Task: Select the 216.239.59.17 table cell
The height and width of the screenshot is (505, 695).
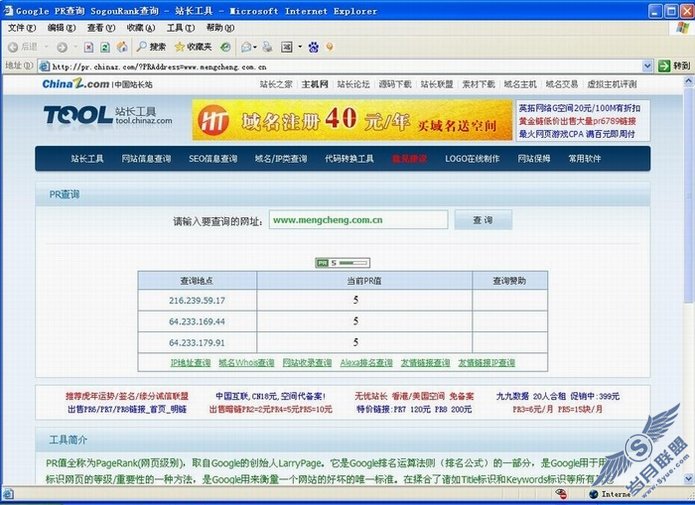Action: tap(197, 300)
